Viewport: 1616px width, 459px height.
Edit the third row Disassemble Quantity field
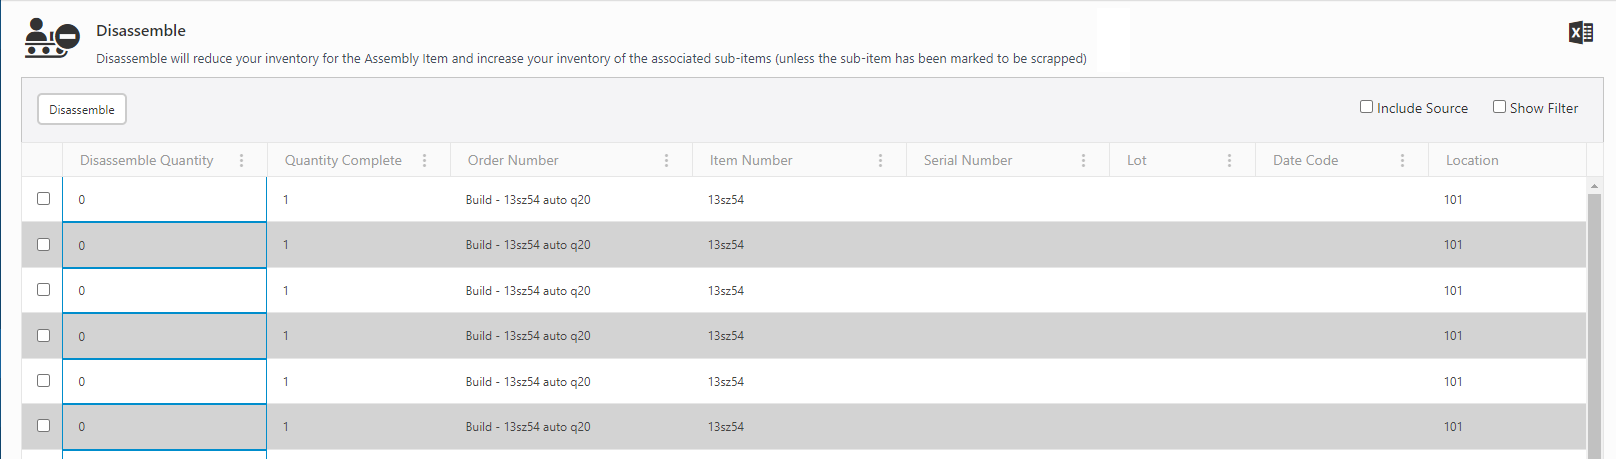tap(164, 291)
